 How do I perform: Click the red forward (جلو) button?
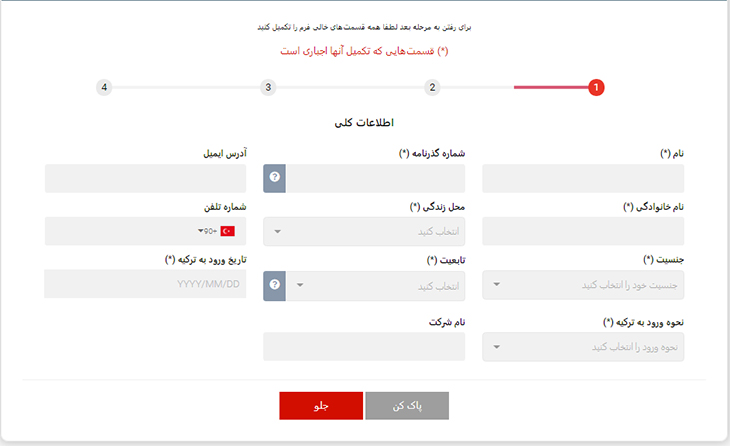pyautogui.click(x=321, y=406)
